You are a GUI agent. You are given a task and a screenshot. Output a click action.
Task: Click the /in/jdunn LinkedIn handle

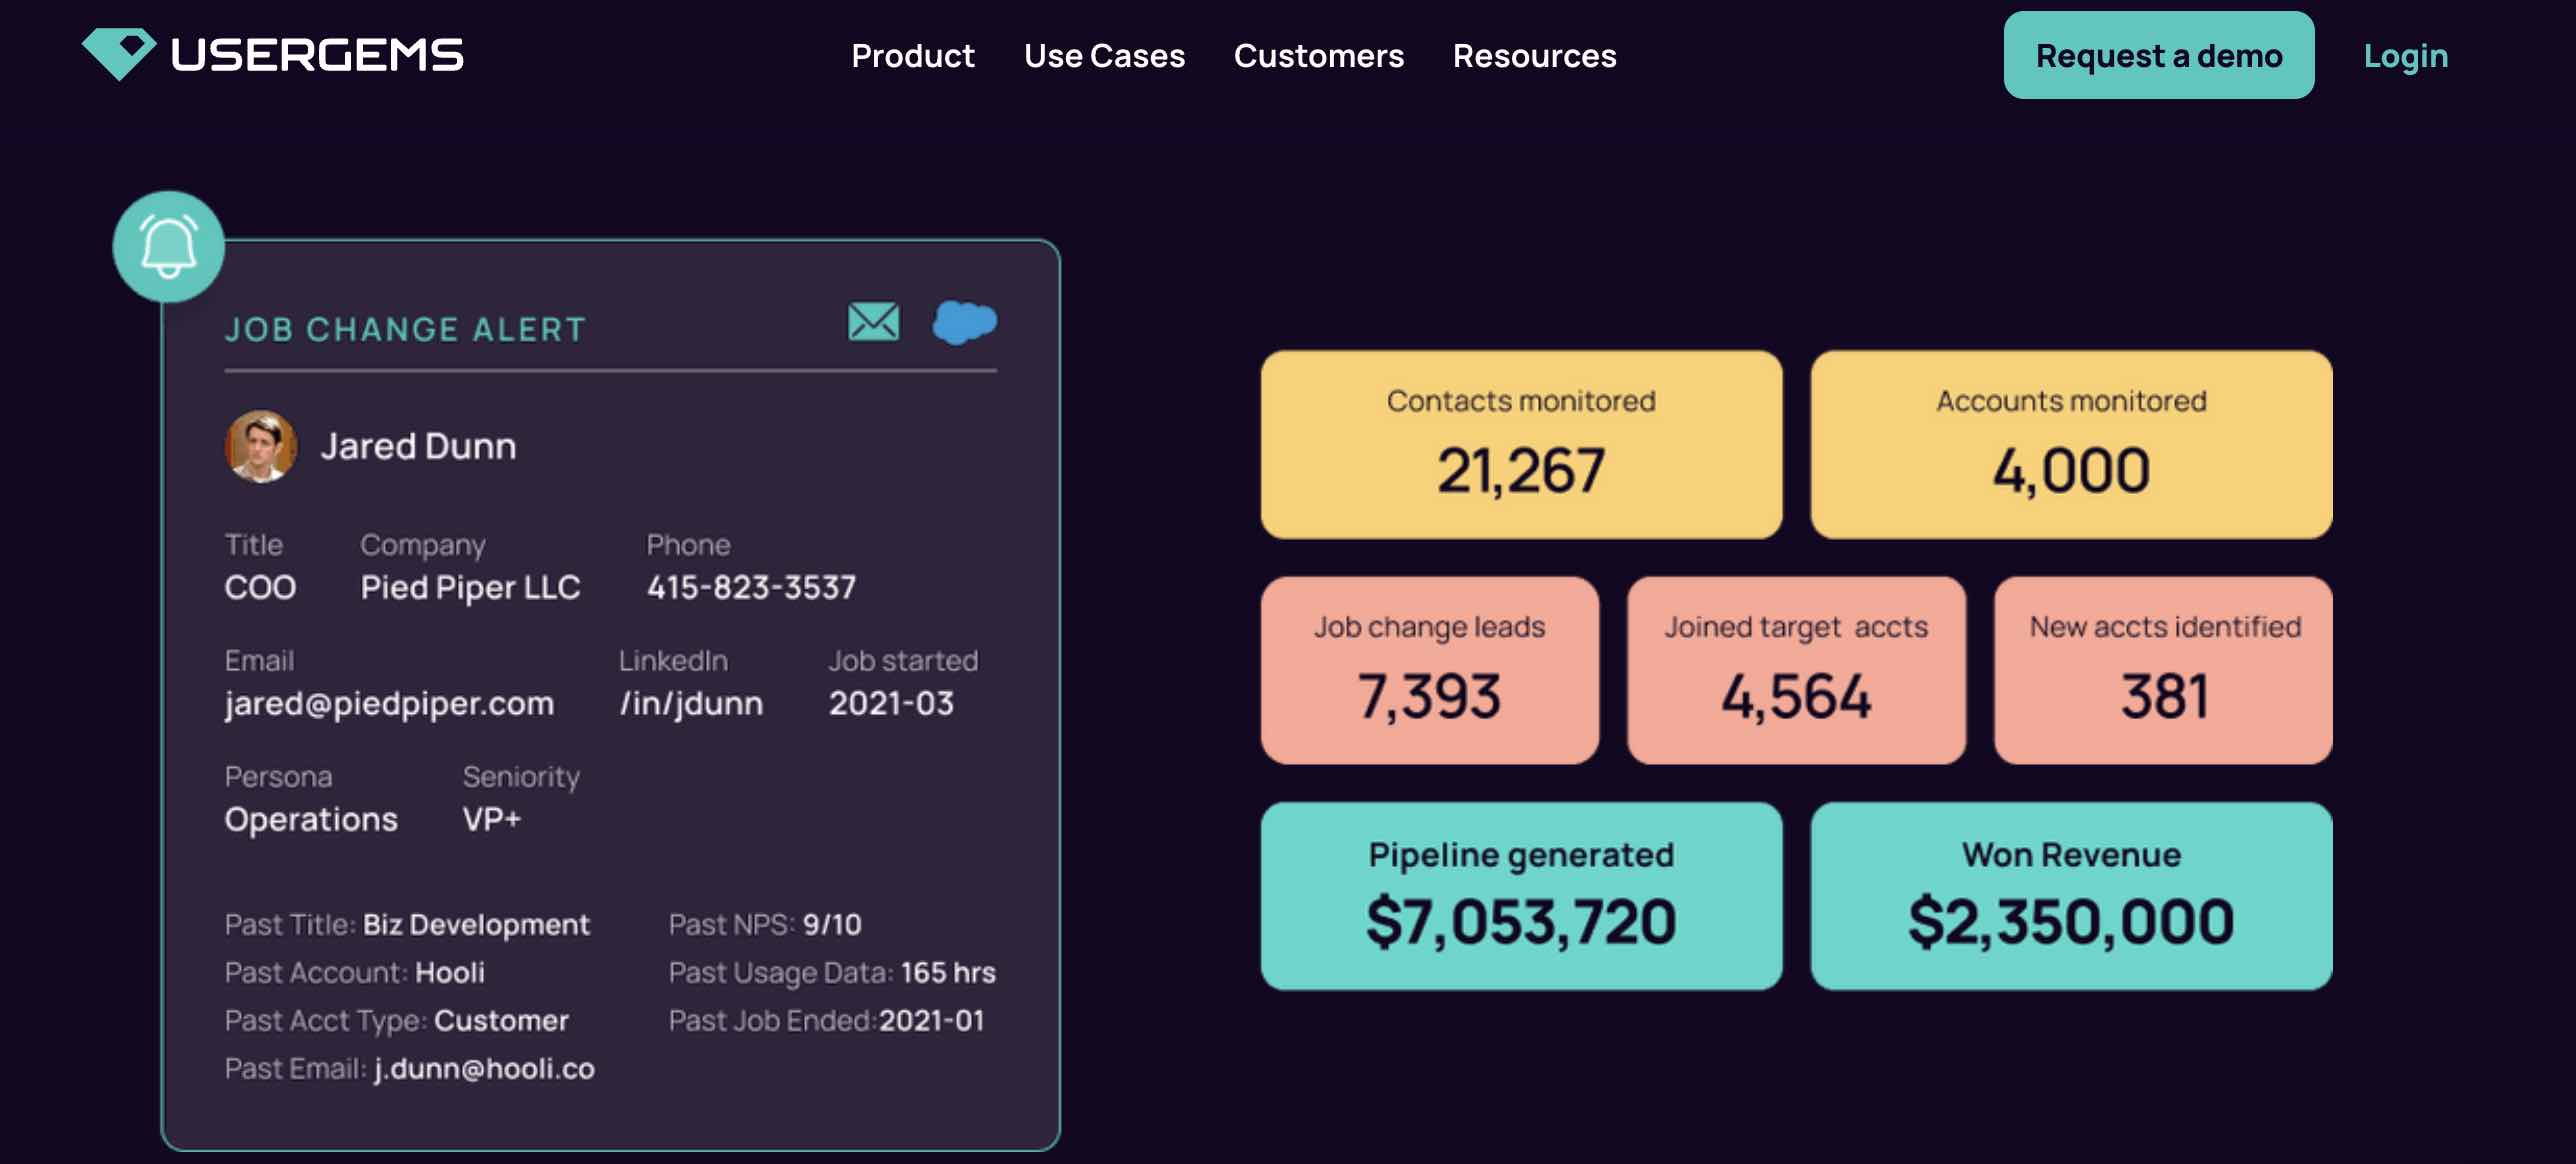click(691, 704)
